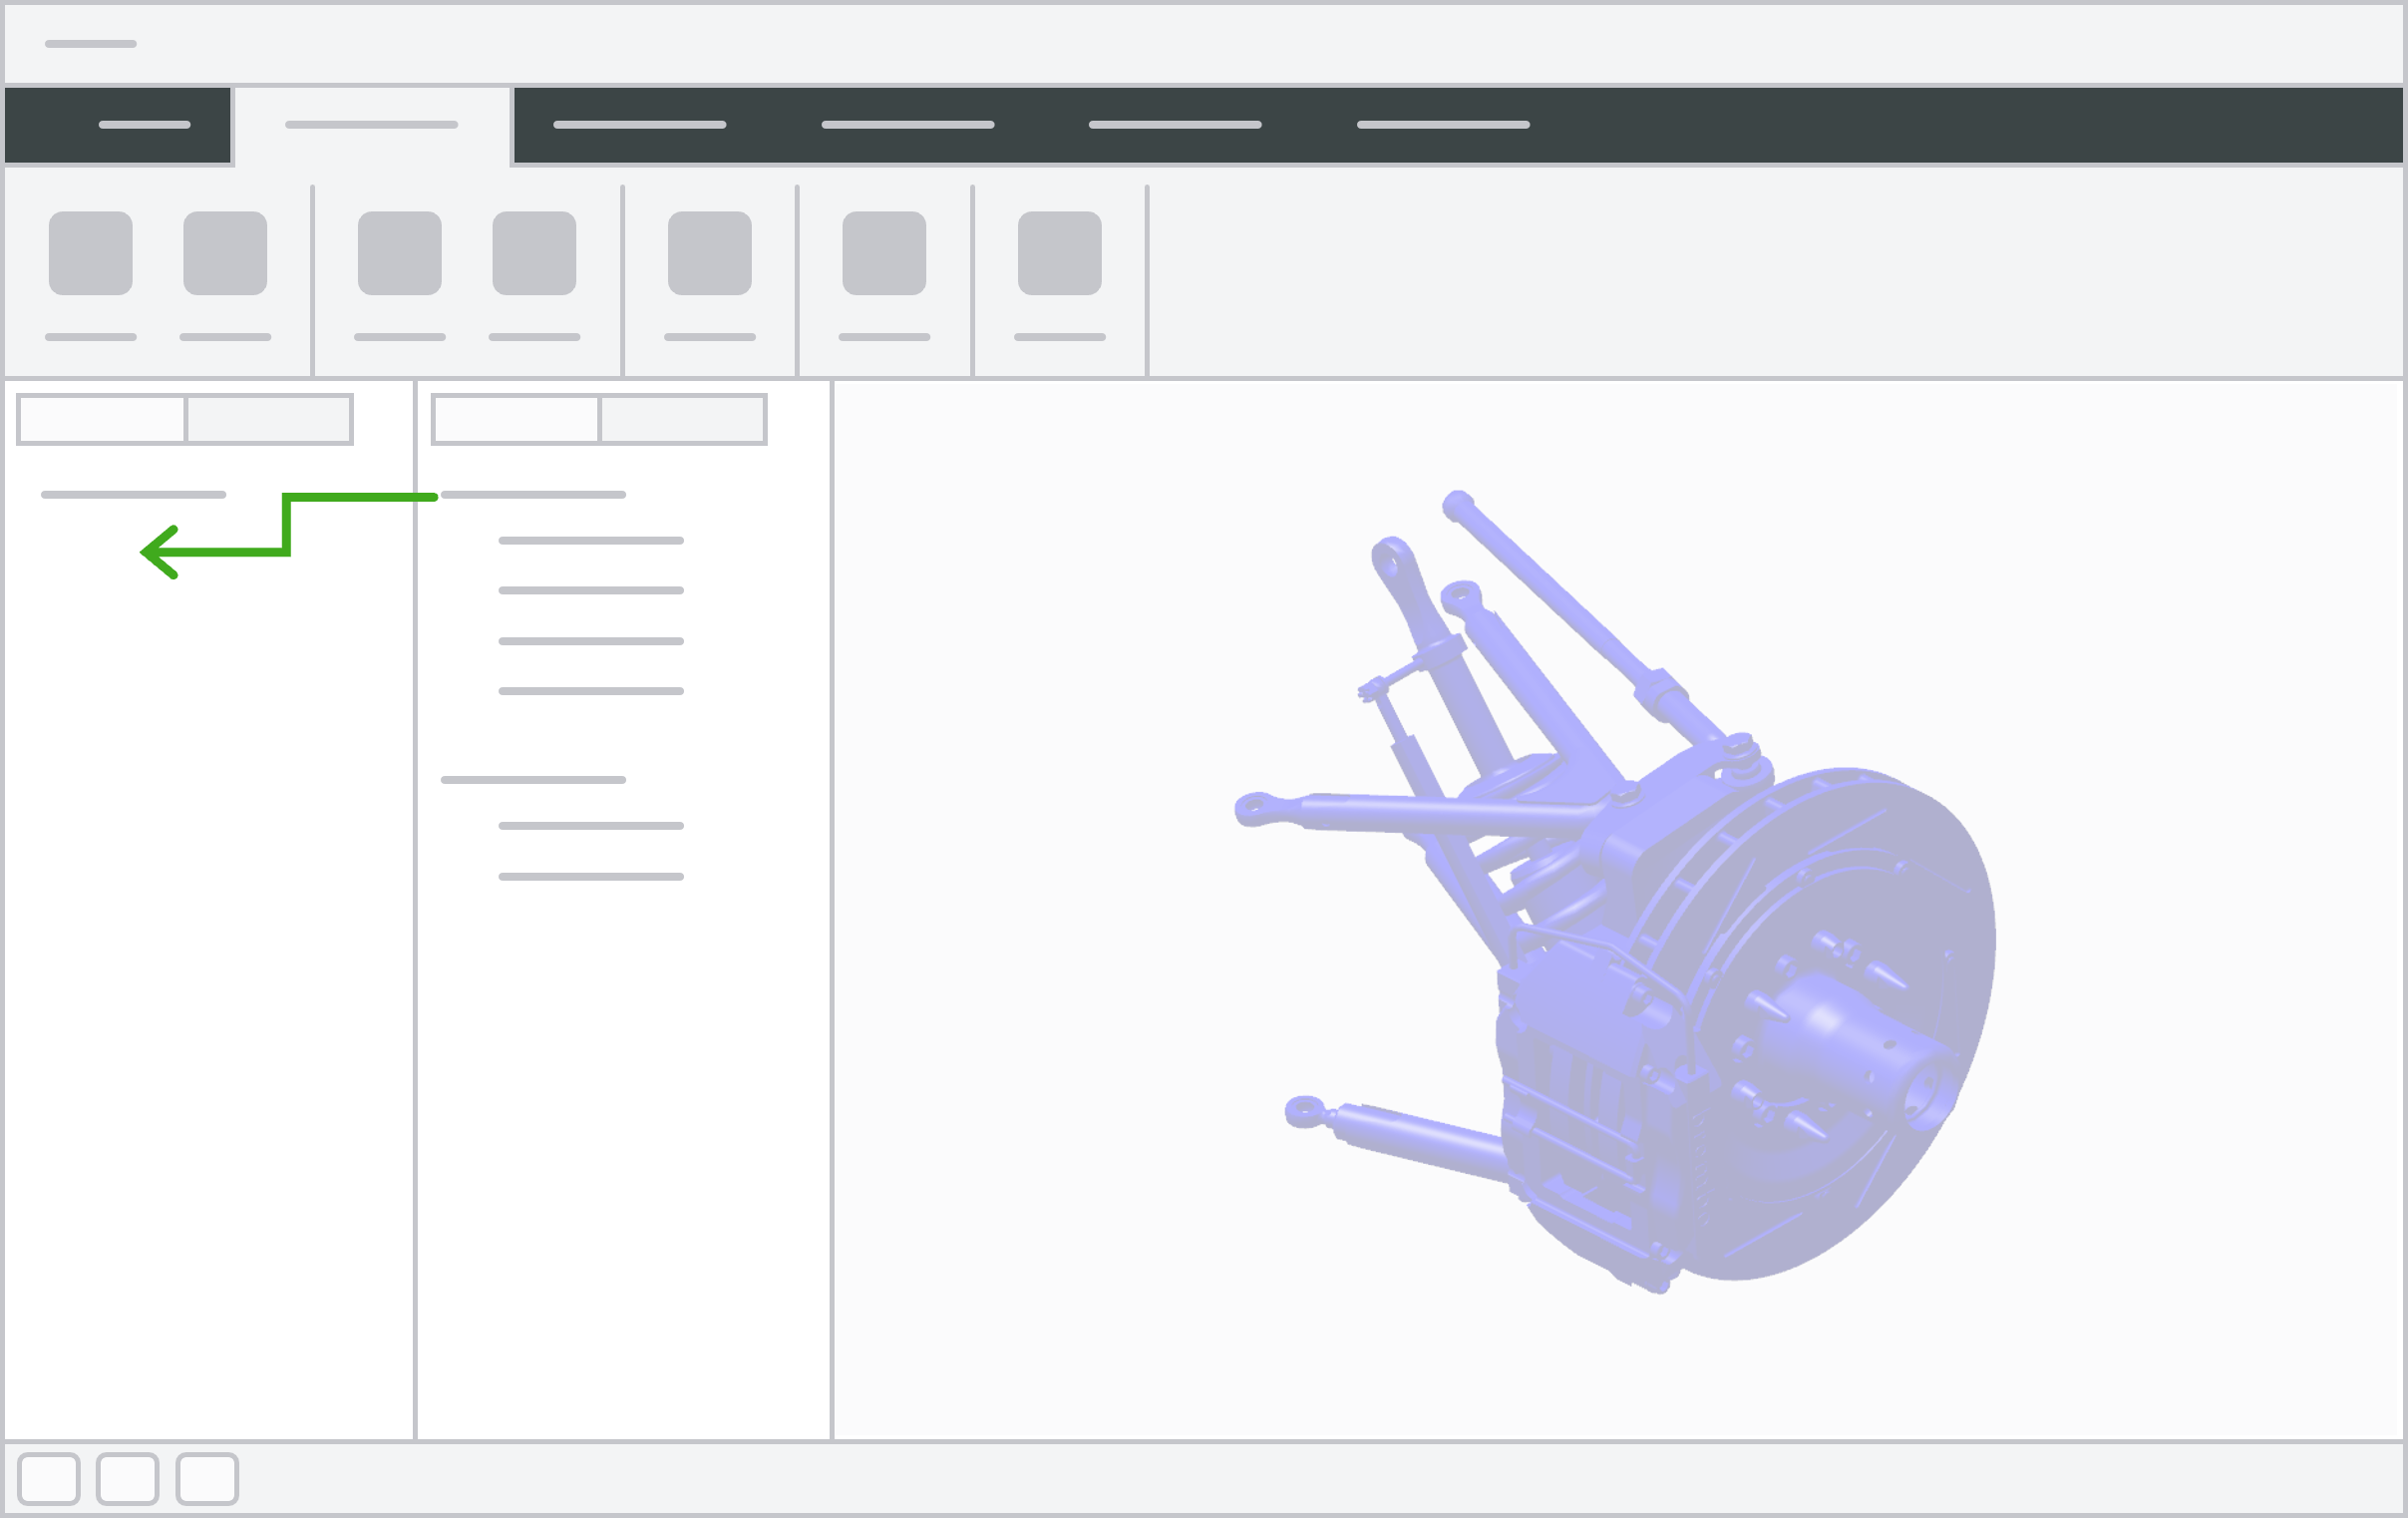The height and width of the screenshot is (1518, 2408).
Task: Toggle the third status bar button
Action: point(207,1480)
